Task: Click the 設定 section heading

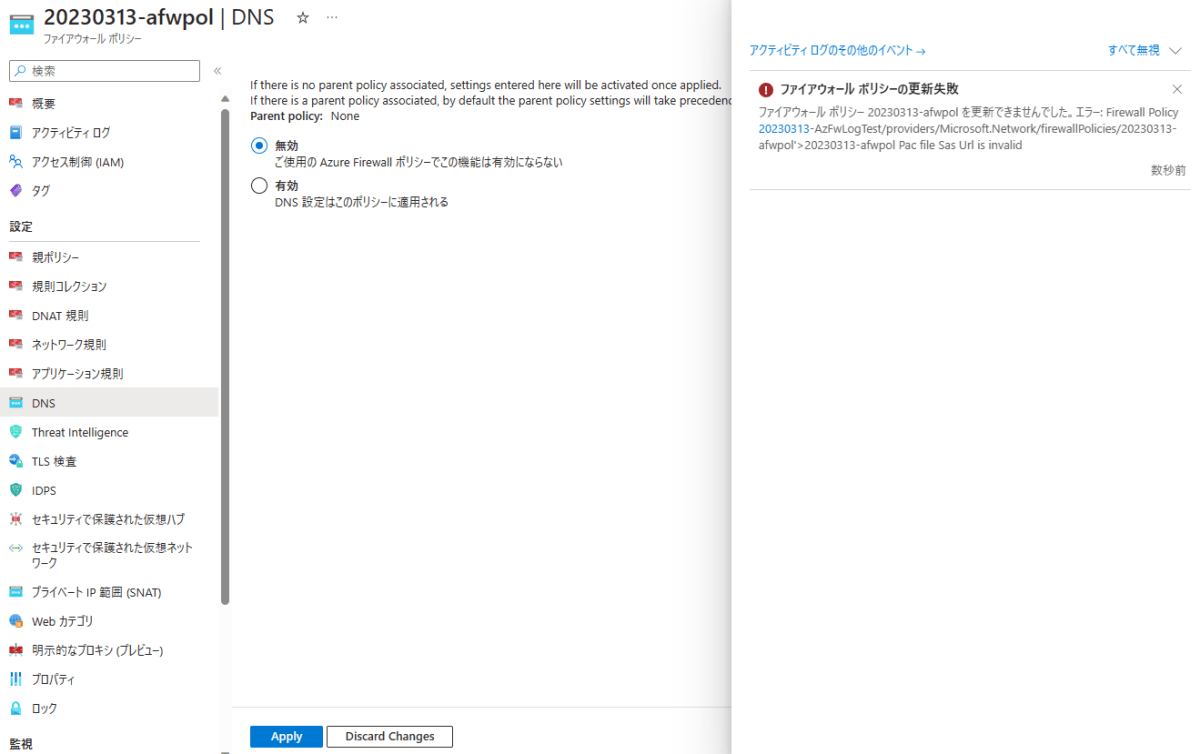Action: tap(21, 227)
